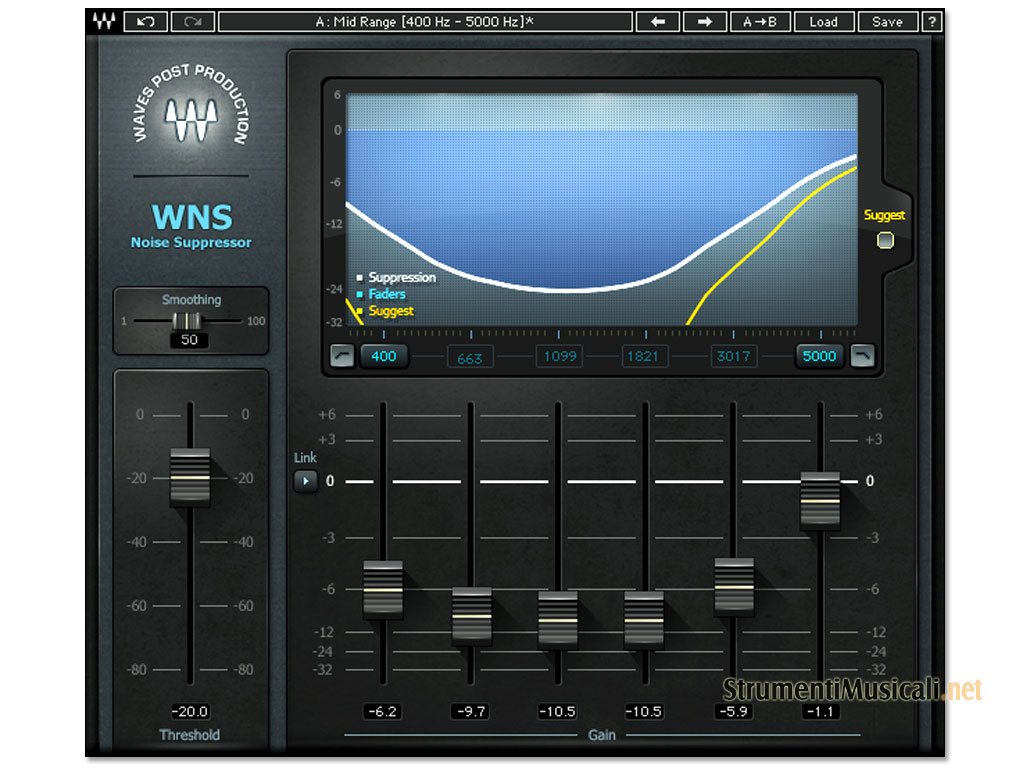1024x768 pixels.
Task: Toggle the low shelf filter icon beside 400
Action: tap(342, 356)
